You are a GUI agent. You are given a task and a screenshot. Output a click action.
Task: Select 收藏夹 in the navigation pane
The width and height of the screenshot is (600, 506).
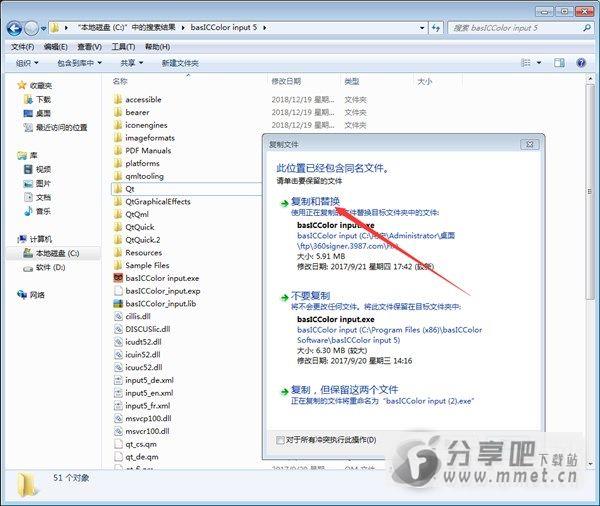tap(34, 85)
